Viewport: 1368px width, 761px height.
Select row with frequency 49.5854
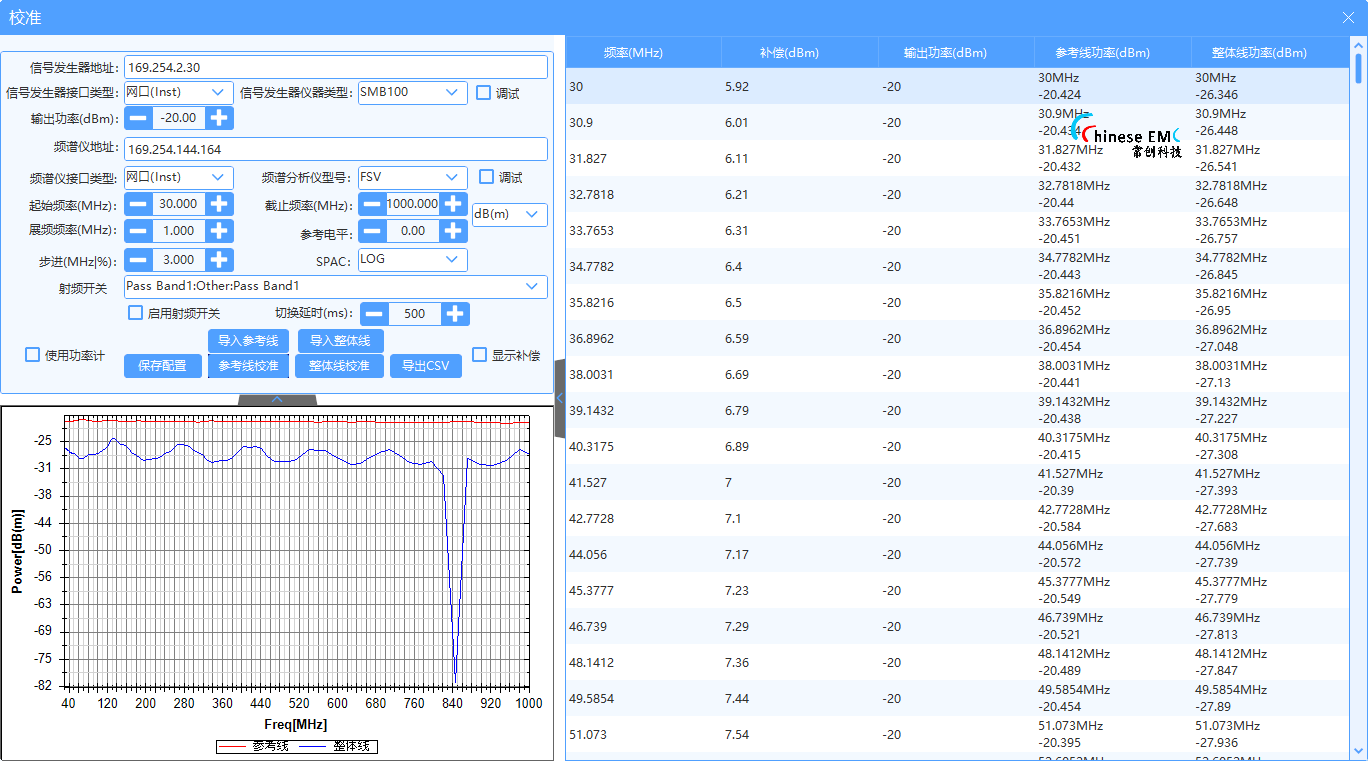tap(957, 698)
